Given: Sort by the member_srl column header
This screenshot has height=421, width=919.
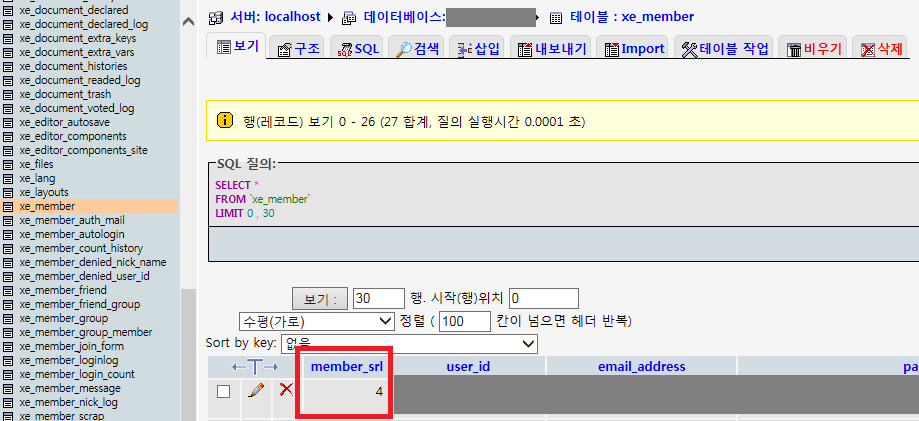Looking at the screenshot, I should coord(346,366).
